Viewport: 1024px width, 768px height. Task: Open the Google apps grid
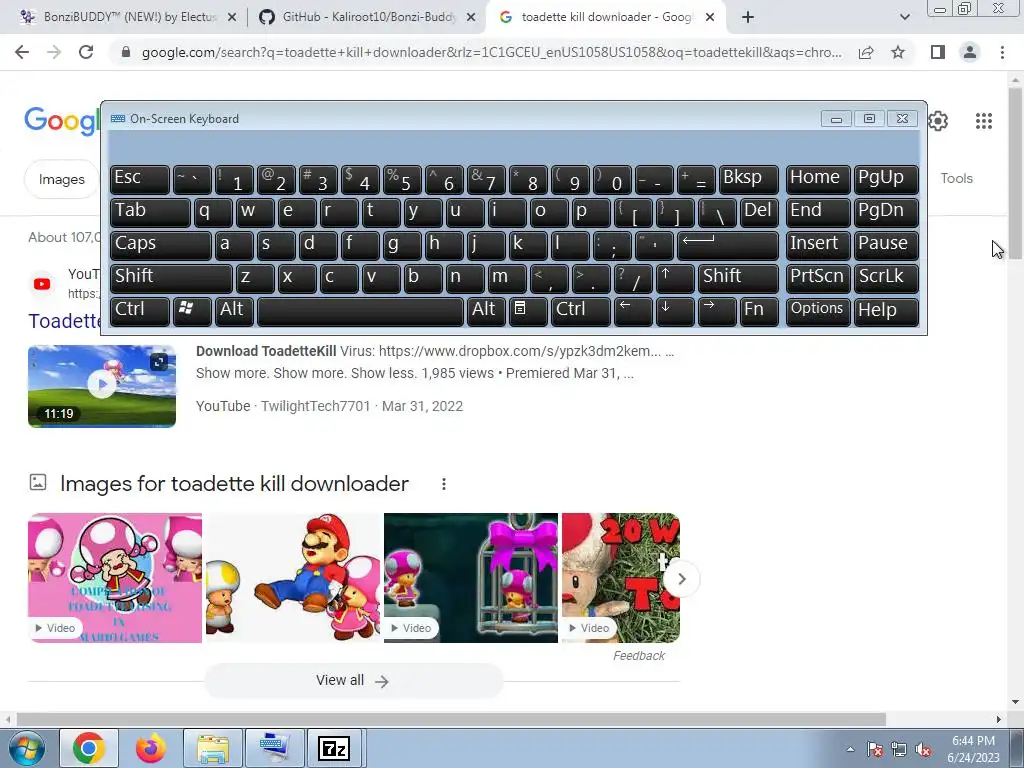point(984,121)
